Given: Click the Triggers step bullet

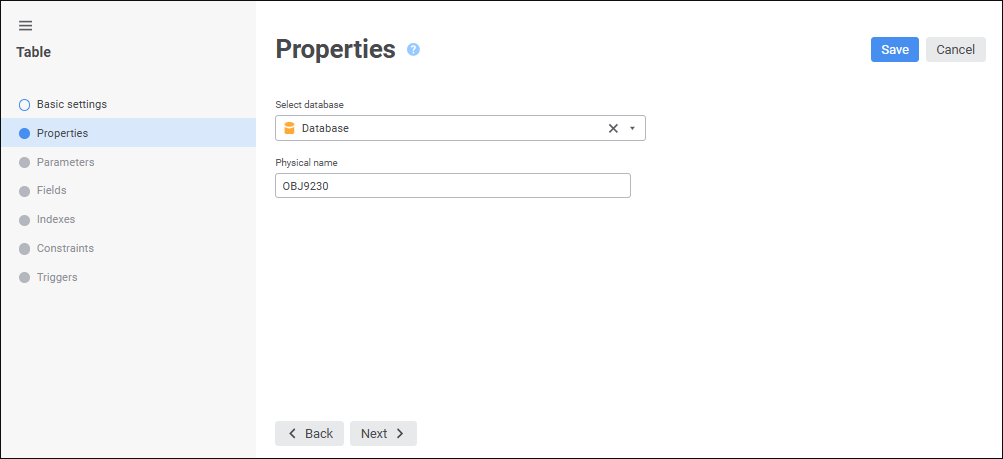Looking at the screenshot, I should point(24,277).
